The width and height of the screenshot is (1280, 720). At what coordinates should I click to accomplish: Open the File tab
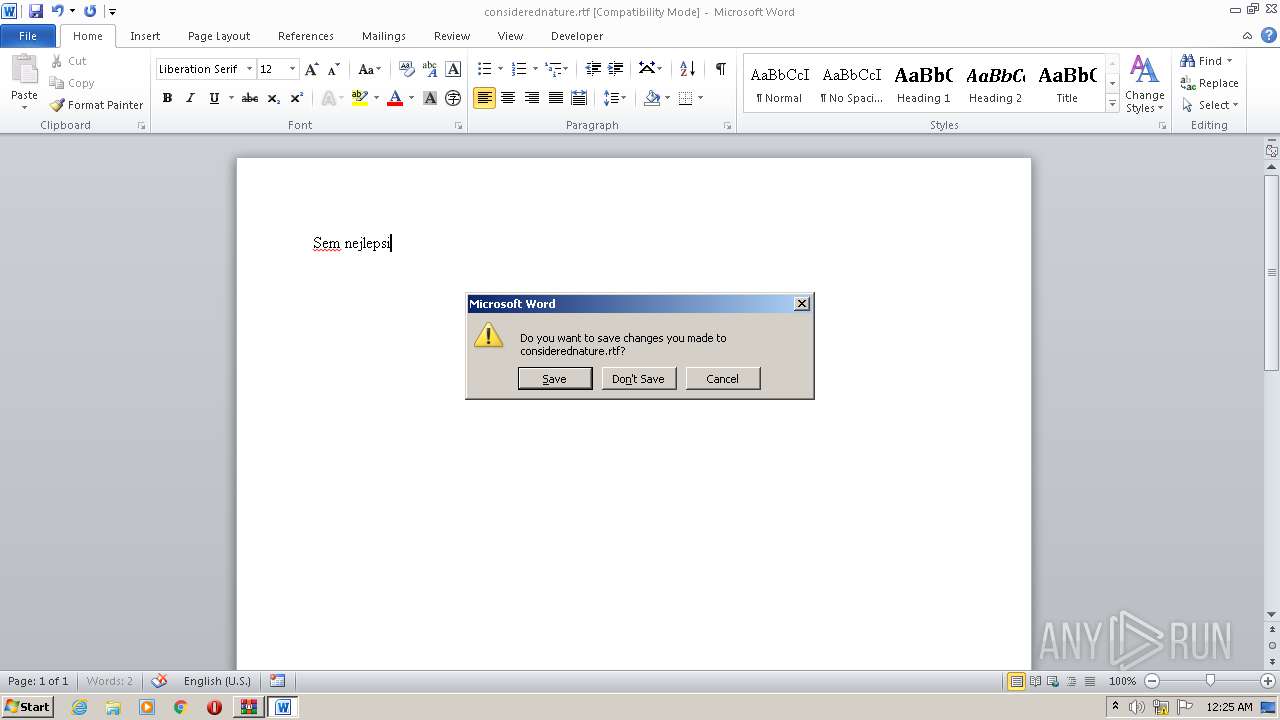tap(28, 36)
